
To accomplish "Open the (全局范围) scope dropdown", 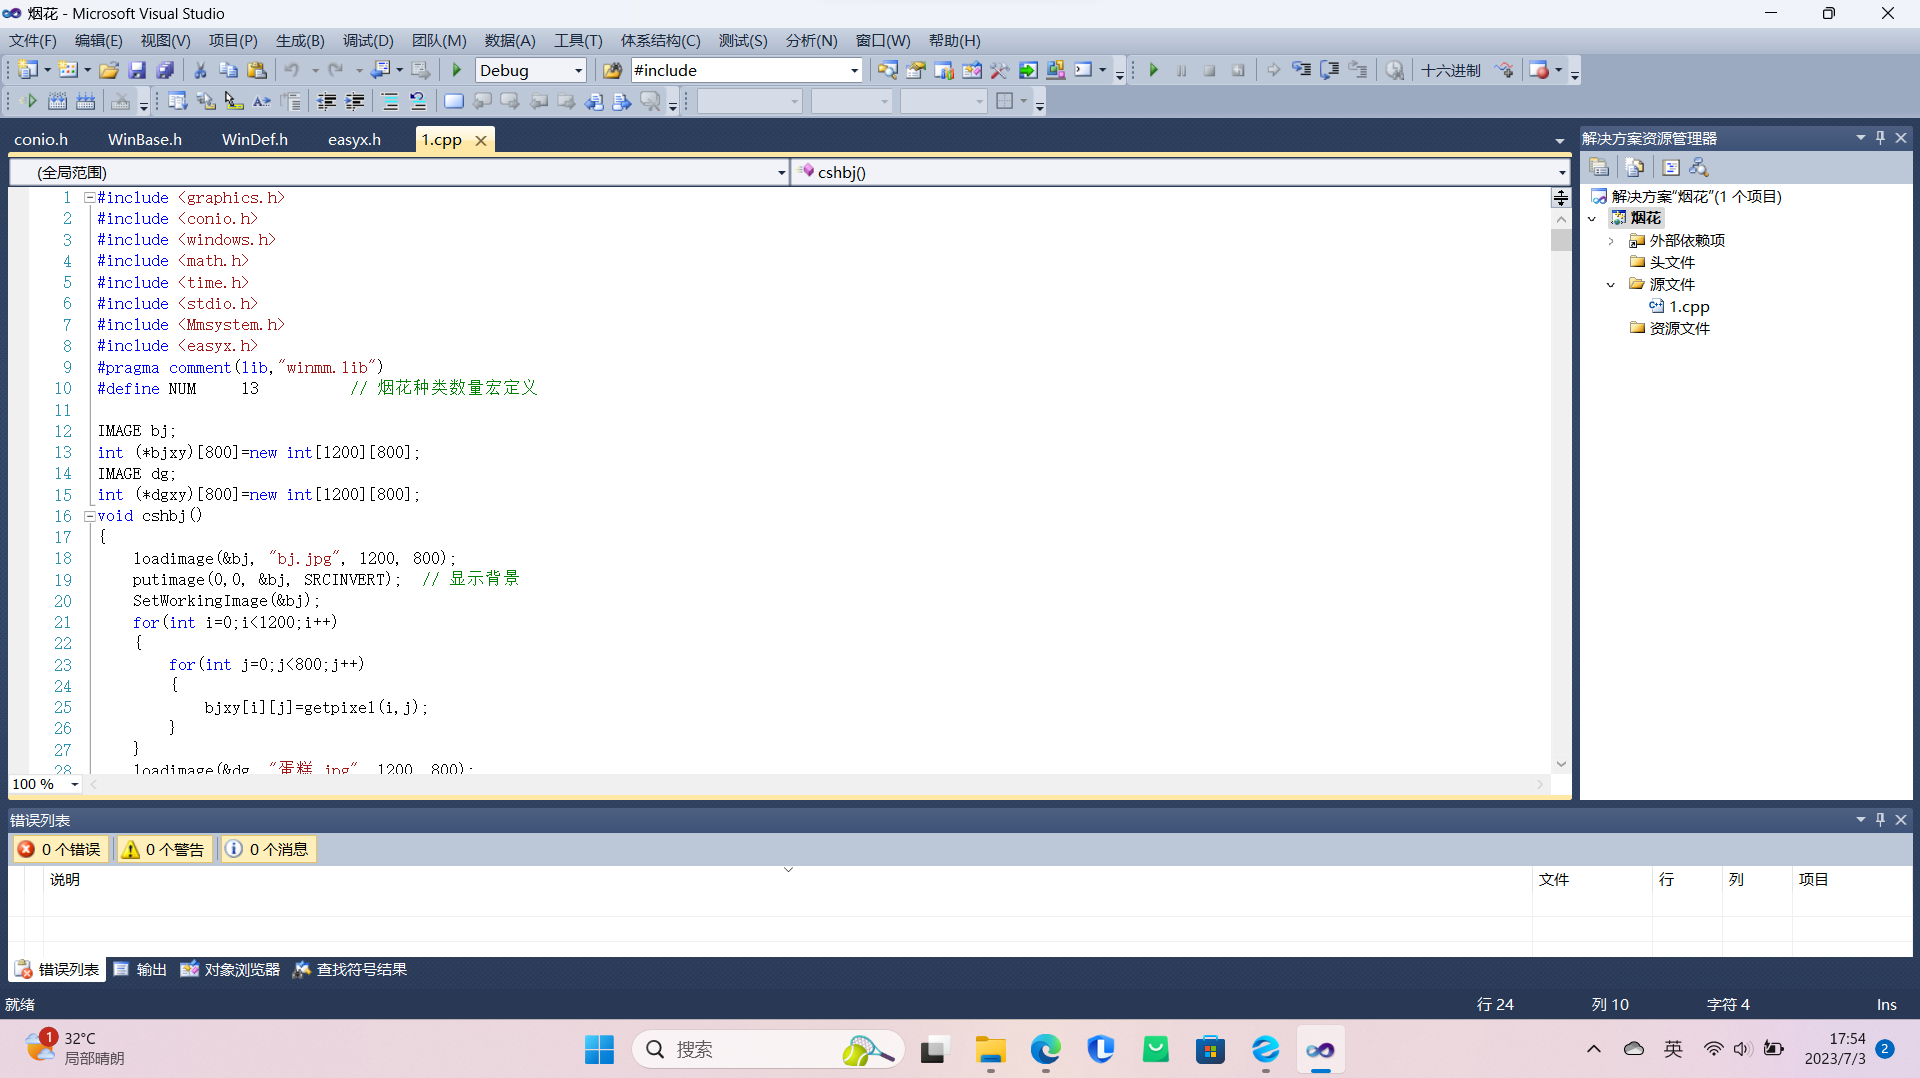I will tap(781, 172).
